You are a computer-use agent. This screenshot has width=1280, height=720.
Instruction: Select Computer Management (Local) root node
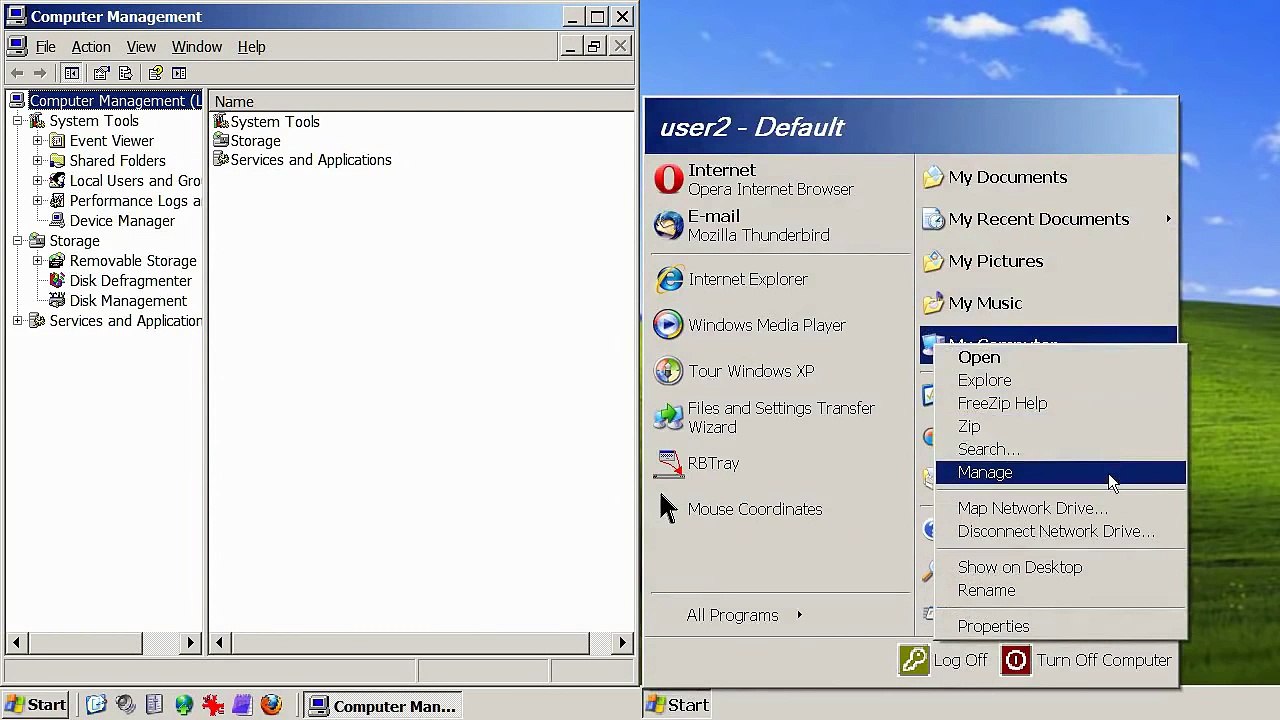(115, 101)
